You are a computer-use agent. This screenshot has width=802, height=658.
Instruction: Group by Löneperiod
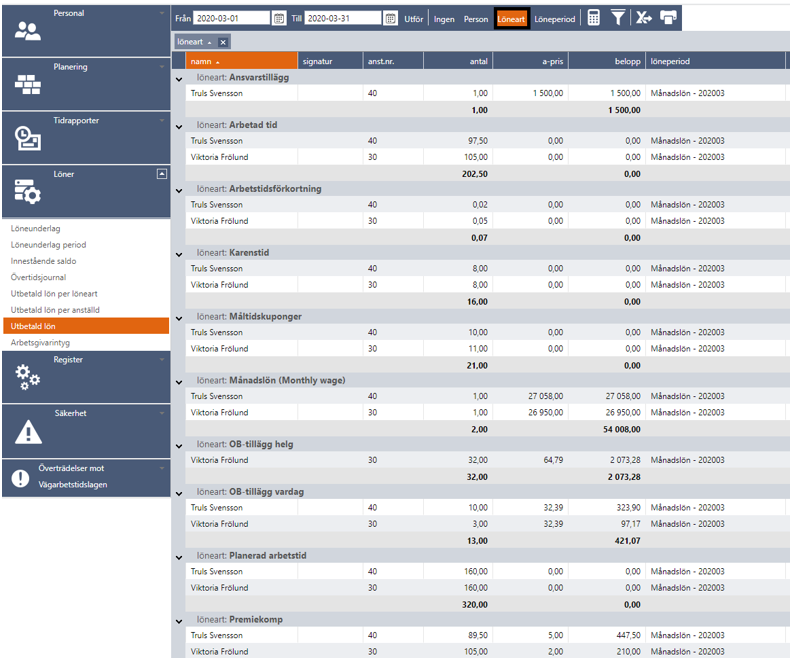pos(555,19)
